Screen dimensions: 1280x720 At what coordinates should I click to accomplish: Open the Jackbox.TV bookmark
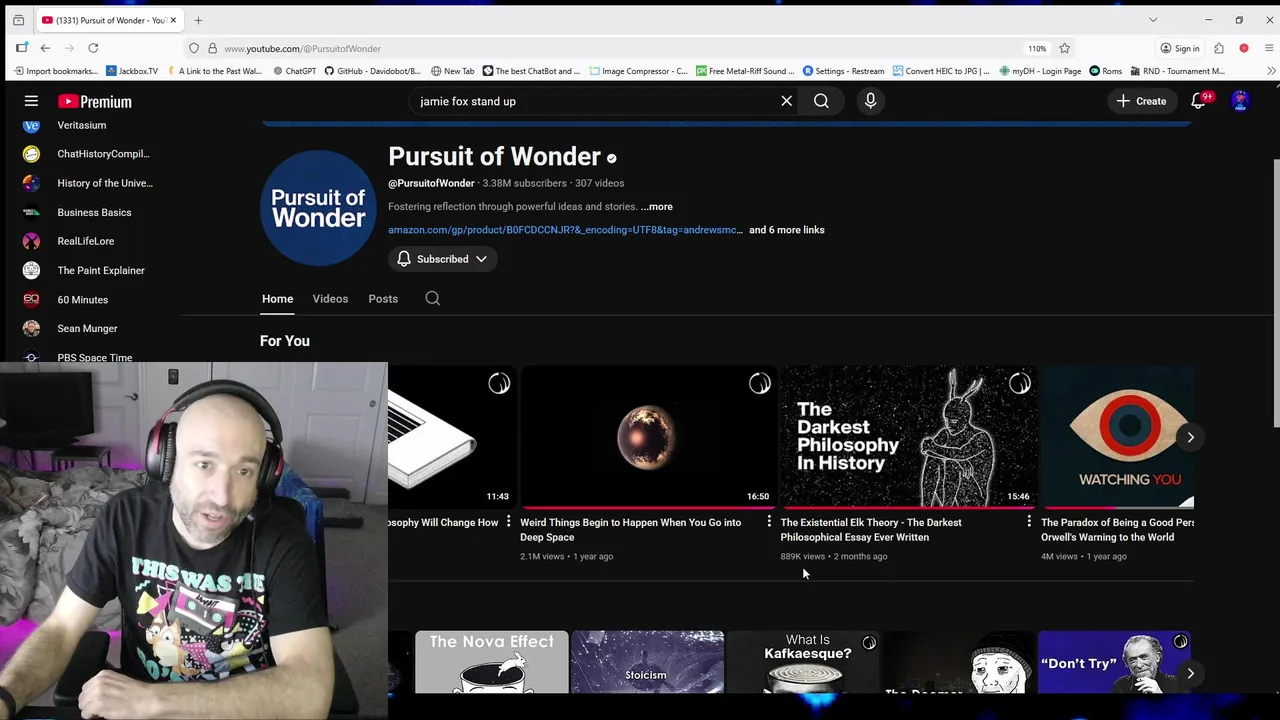(x=132, y=71)
